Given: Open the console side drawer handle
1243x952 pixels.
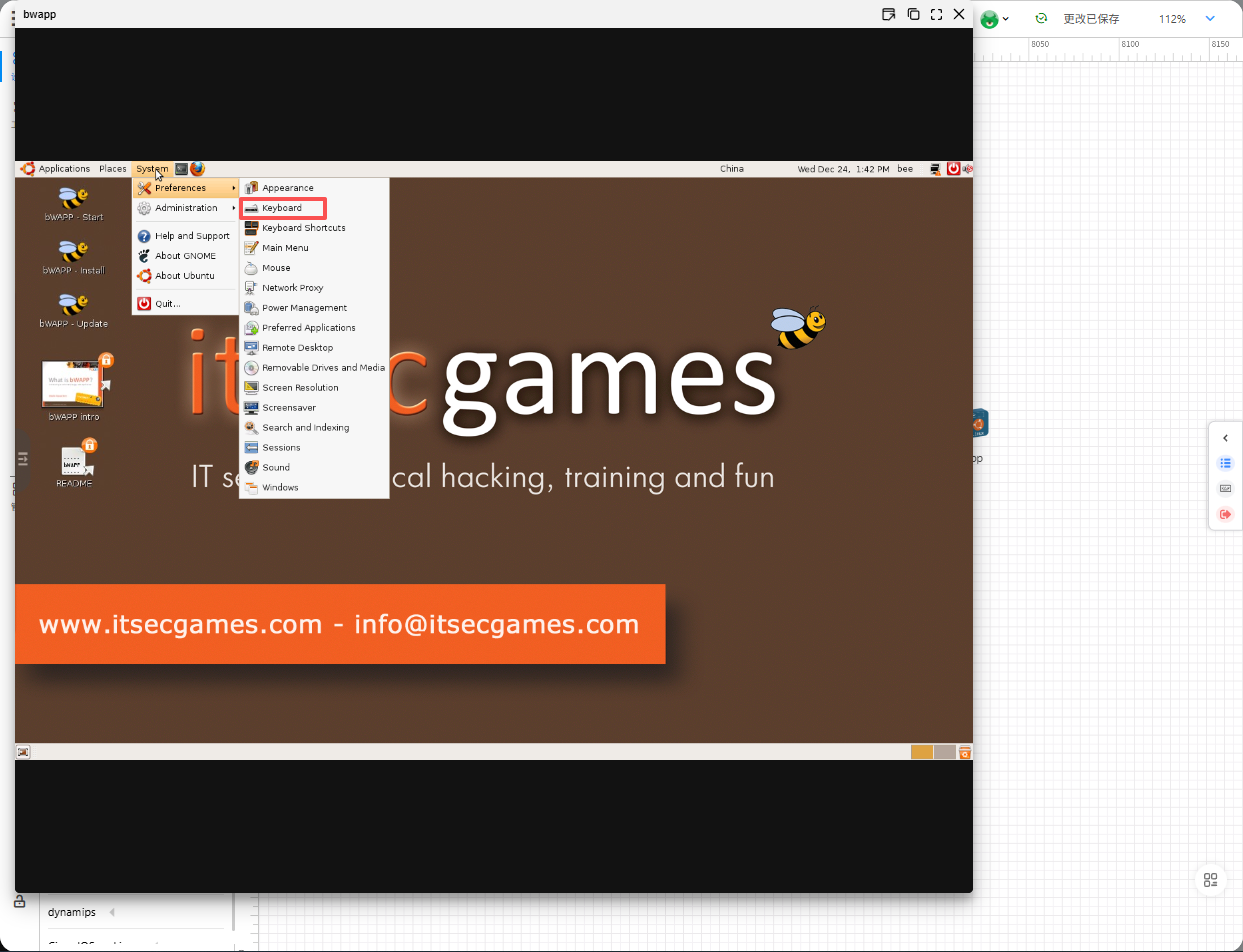Looking at the screenshot, I should 23,459.
